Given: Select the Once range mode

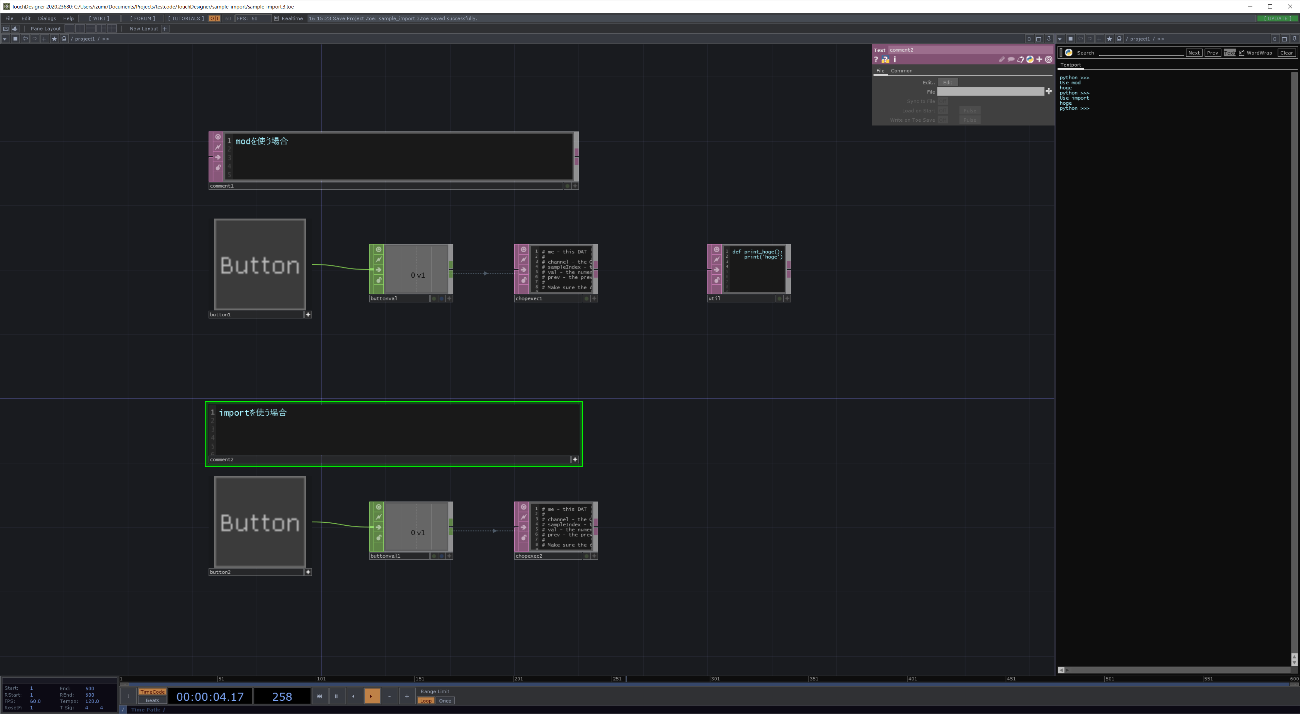Looking at the screenshot, I should [x=445, y=701].
